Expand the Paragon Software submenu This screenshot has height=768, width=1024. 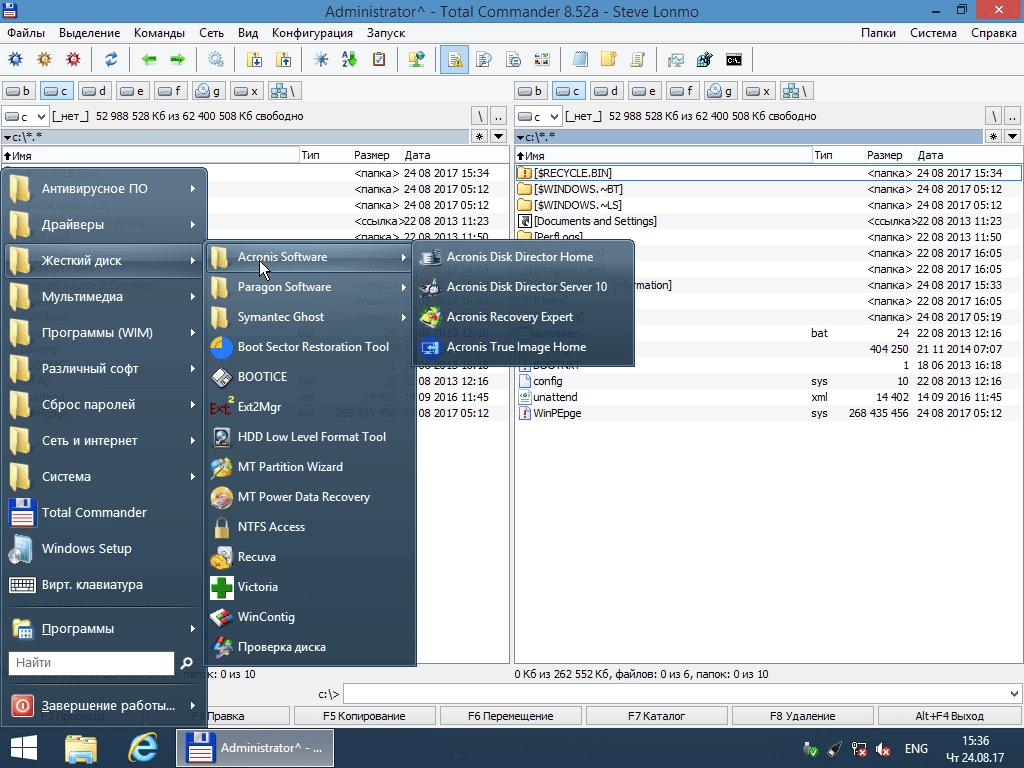pyautogui.click(x=310, y=287)
